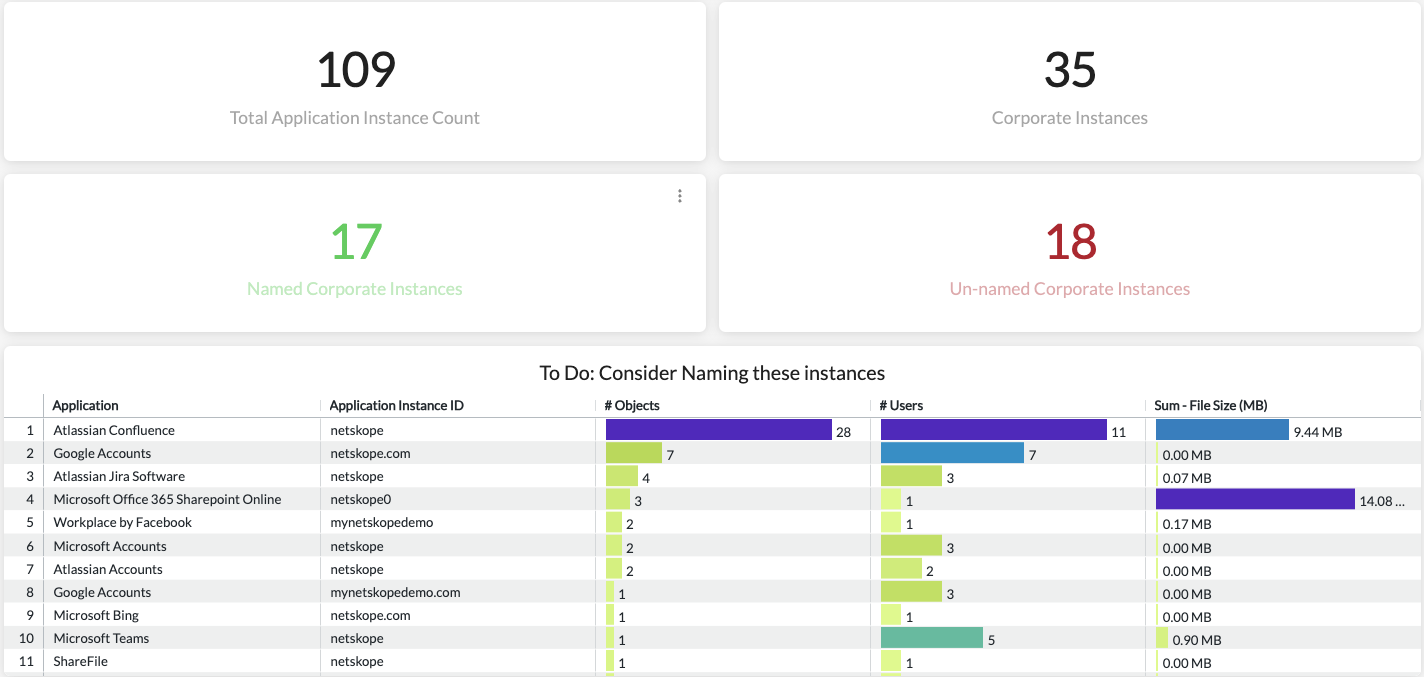This screenshot has height=677, width=1424.
Task: Click the blue 9.44 MB file size bar
Action: pyautogui.click(x=1222, y=430)
